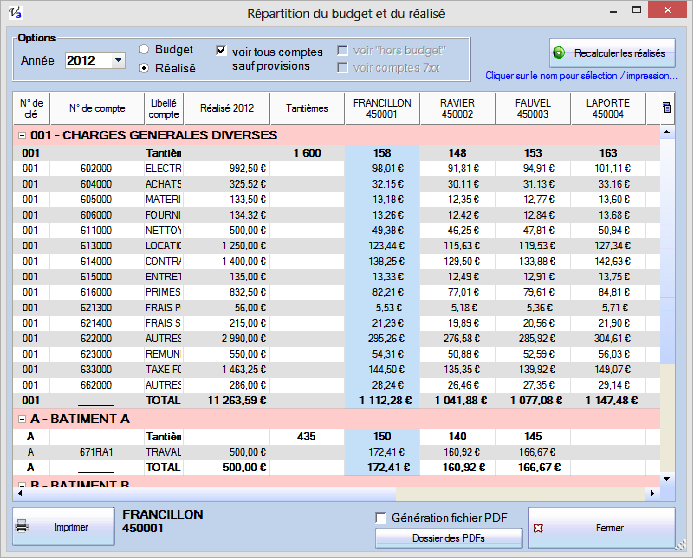
Task: Toggle 'voir tous comptes sauf provisions' checkbox
Action: [x=221, y=50]
